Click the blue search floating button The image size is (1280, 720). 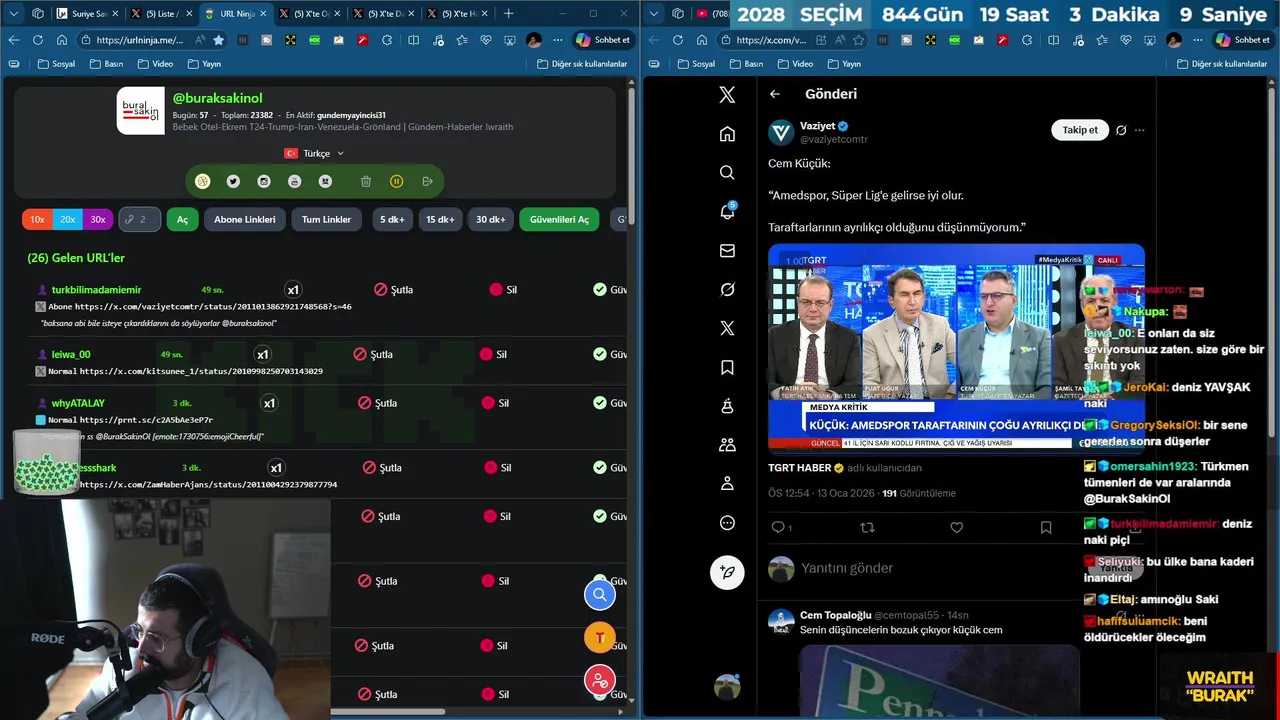[600, 594]
